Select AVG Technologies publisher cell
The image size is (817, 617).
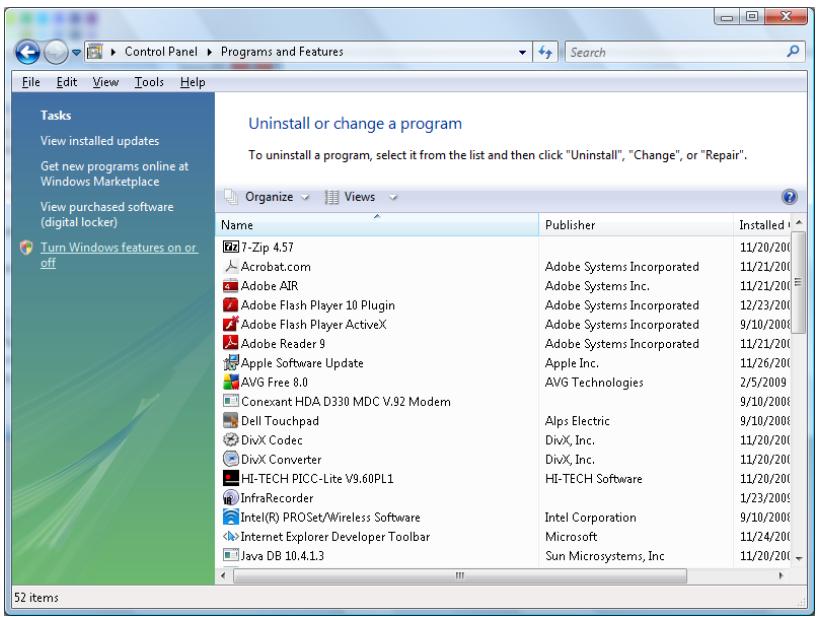(x=594, y=382)
